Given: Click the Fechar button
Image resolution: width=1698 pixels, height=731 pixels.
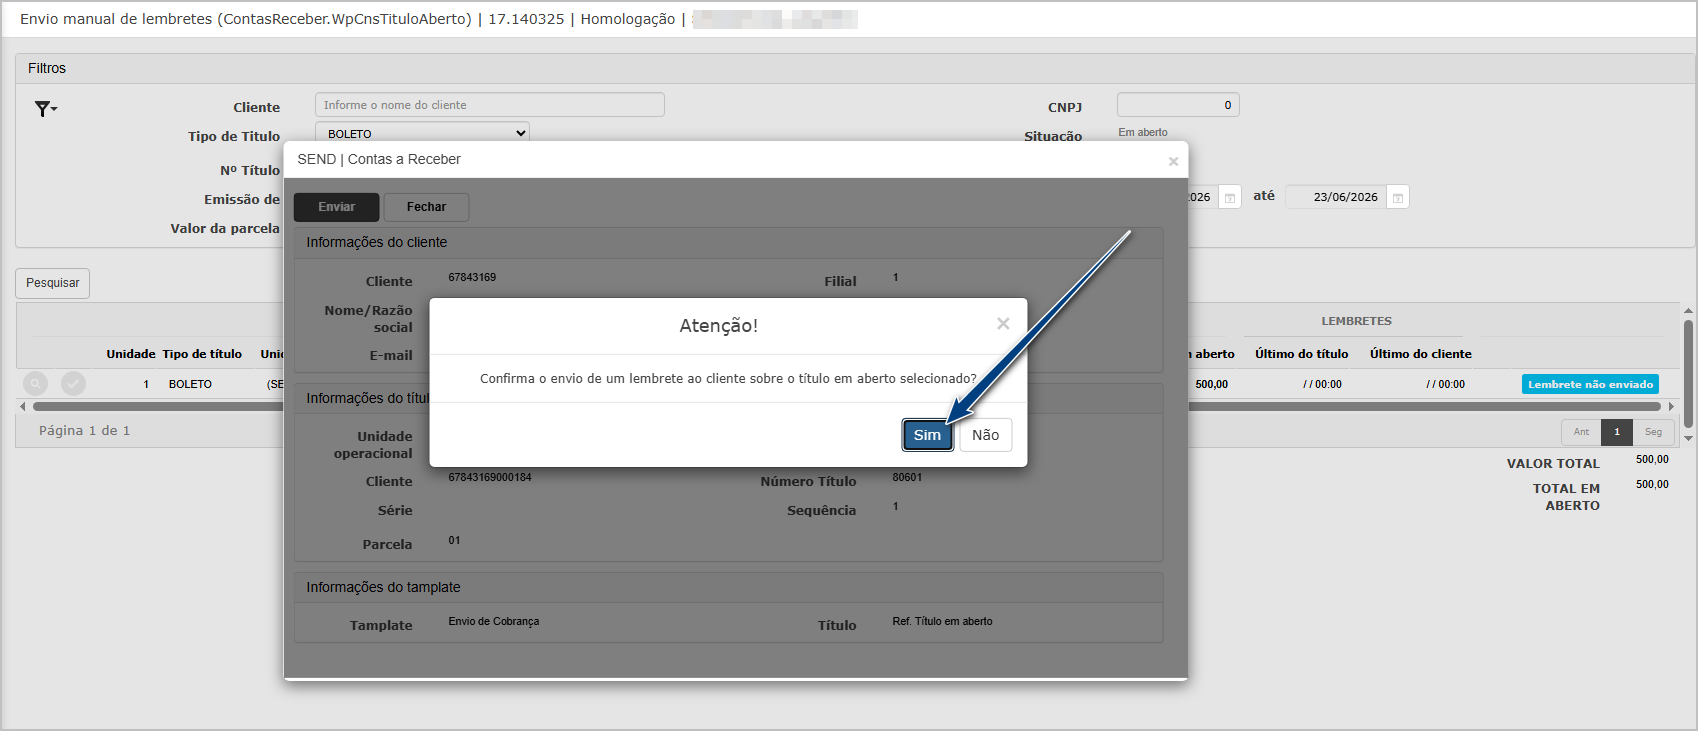Looking at the screenshot, I should pyautogui.click(x=426, y=207).
